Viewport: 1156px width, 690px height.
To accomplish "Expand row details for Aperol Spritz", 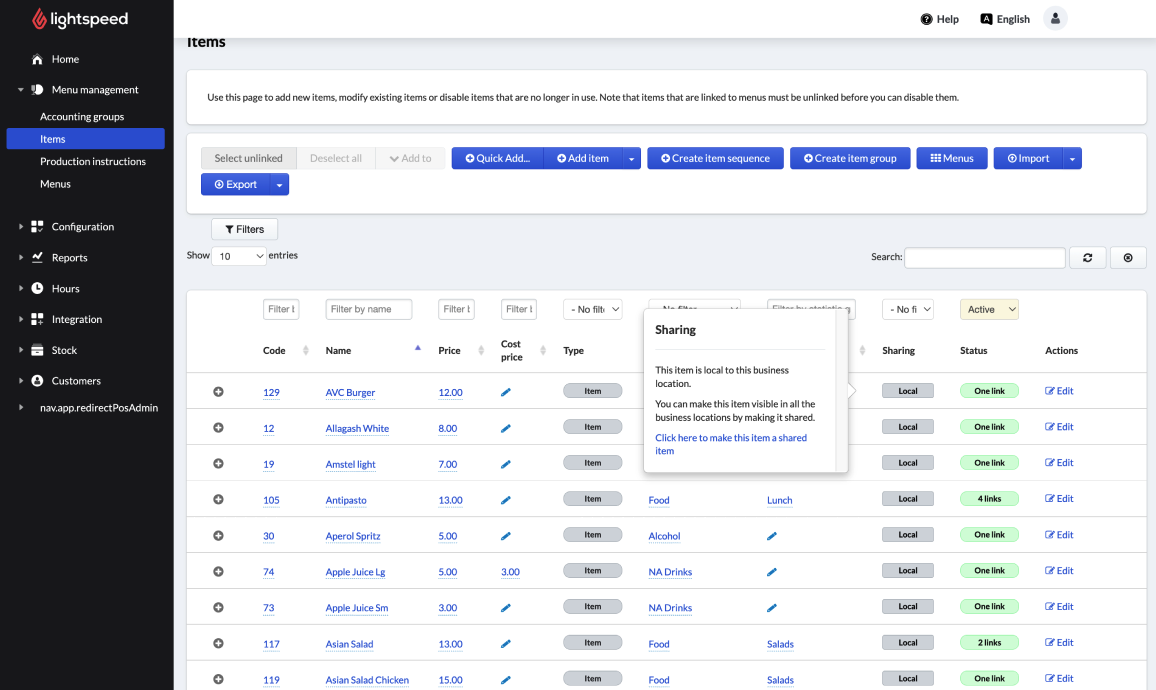I will pyautogui.click(x=218, y=535).
